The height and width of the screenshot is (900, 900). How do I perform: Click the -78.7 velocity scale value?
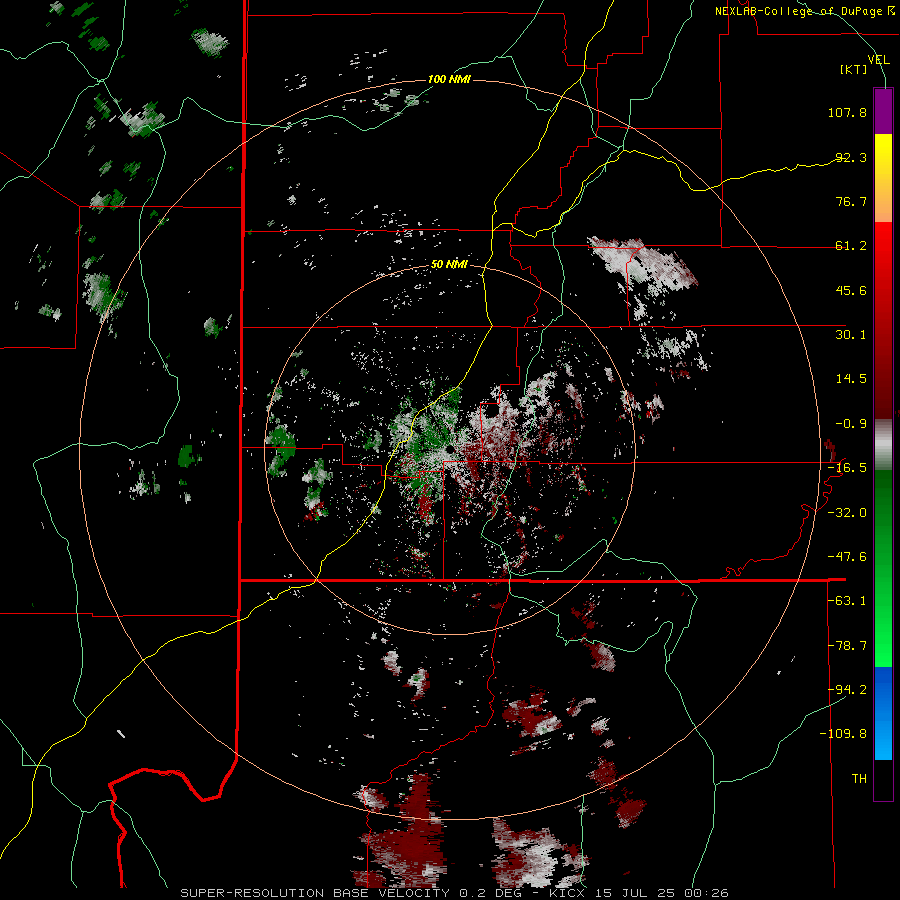847,645
